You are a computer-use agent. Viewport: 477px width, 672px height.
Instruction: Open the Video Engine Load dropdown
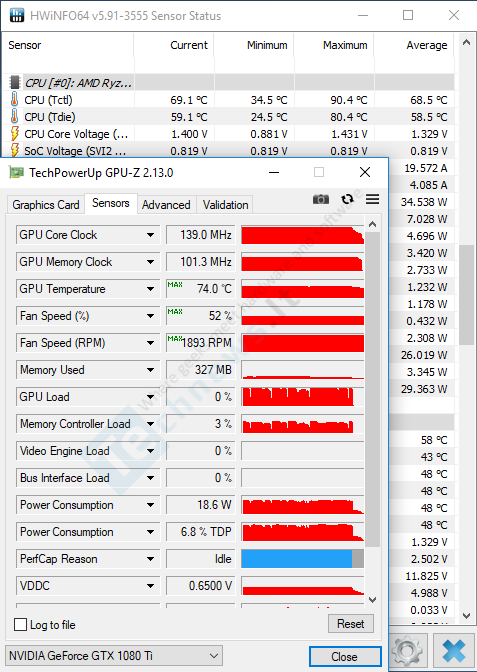[150, 451]
